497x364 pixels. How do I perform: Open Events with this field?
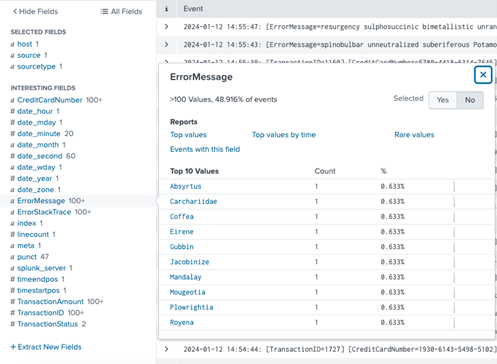point(205,149)
